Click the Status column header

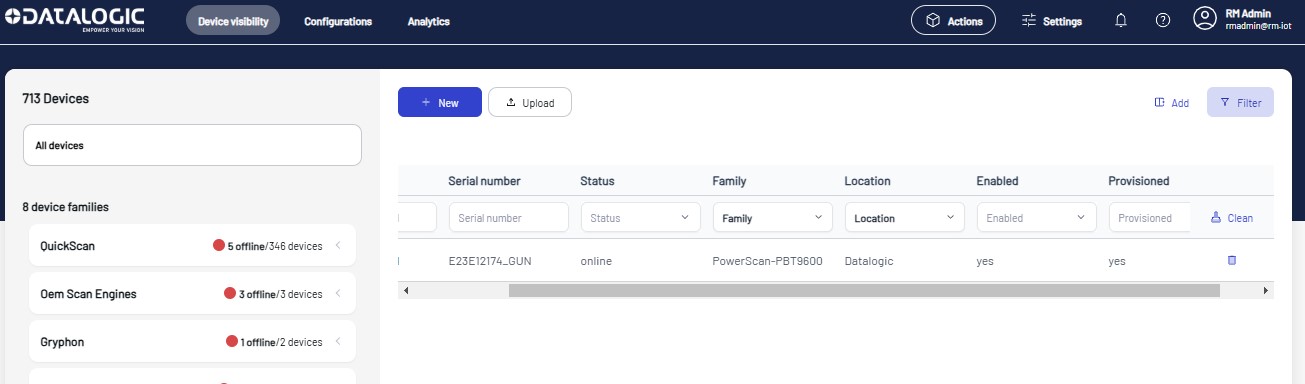597,181
